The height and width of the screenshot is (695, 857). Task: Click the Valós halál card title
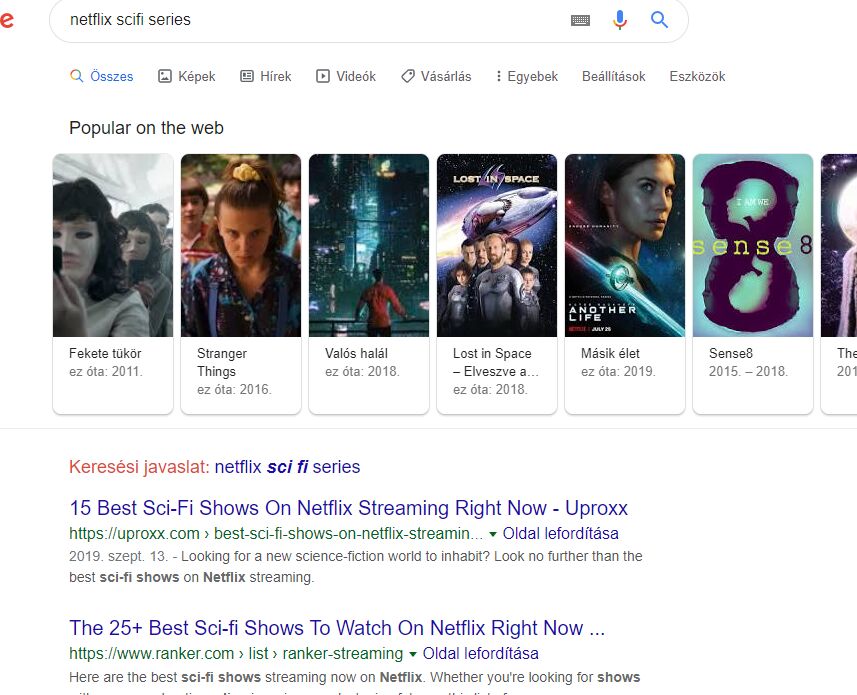point(356,354)
